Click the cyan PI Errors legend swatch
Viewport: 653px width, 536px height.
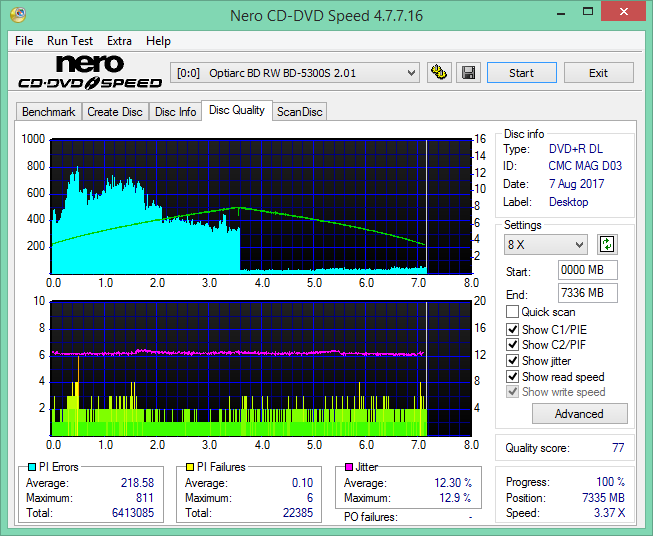click(32, 467)
